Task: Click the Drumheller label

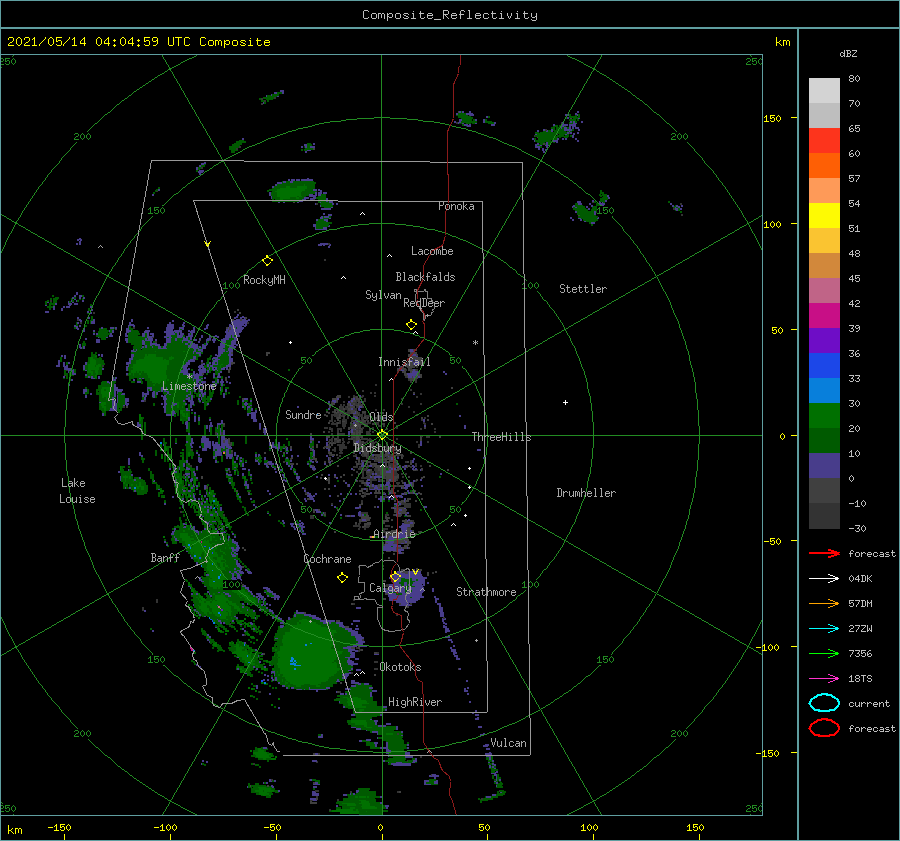Action: click(586, 493)
